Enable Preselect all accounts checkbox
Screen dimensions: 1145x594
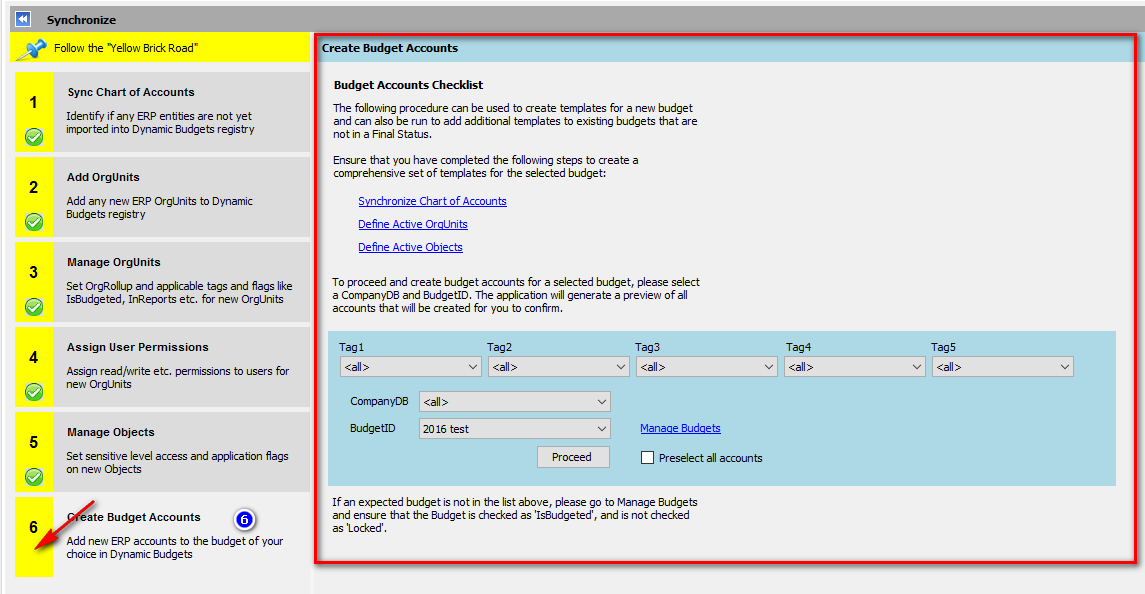click(x=647, y=457)
